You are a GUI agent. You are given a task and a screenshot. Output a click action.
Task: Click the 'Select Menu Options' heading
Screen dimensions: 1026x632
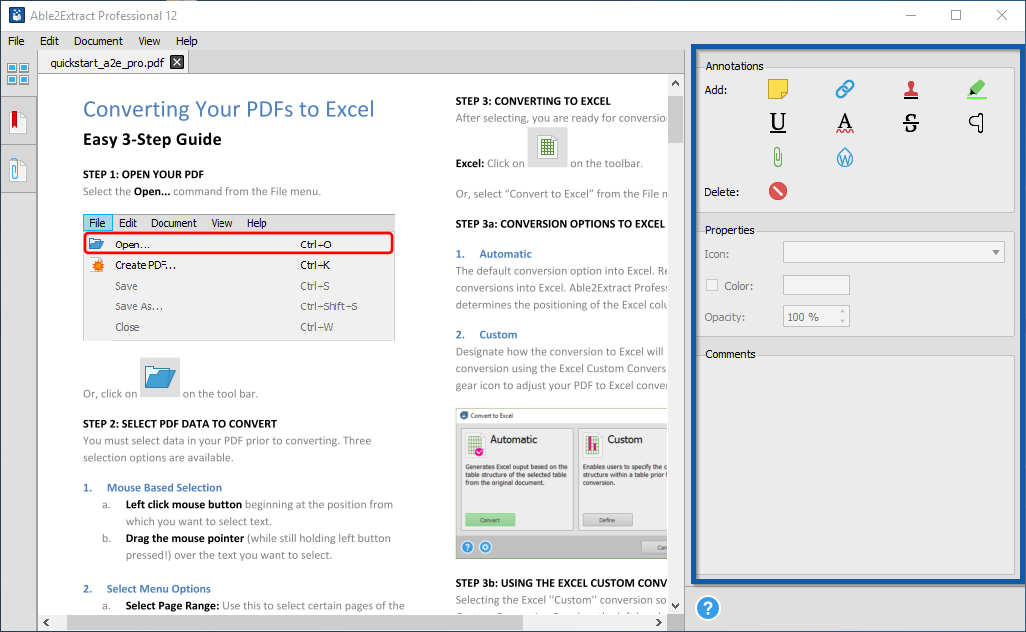pos(158,589)
